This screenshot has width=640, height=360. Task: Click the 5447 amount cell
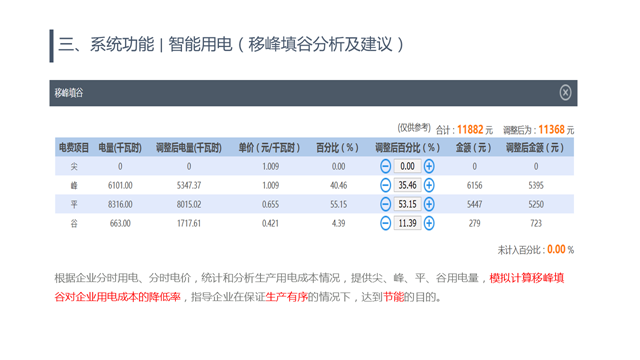coord(474,204)
